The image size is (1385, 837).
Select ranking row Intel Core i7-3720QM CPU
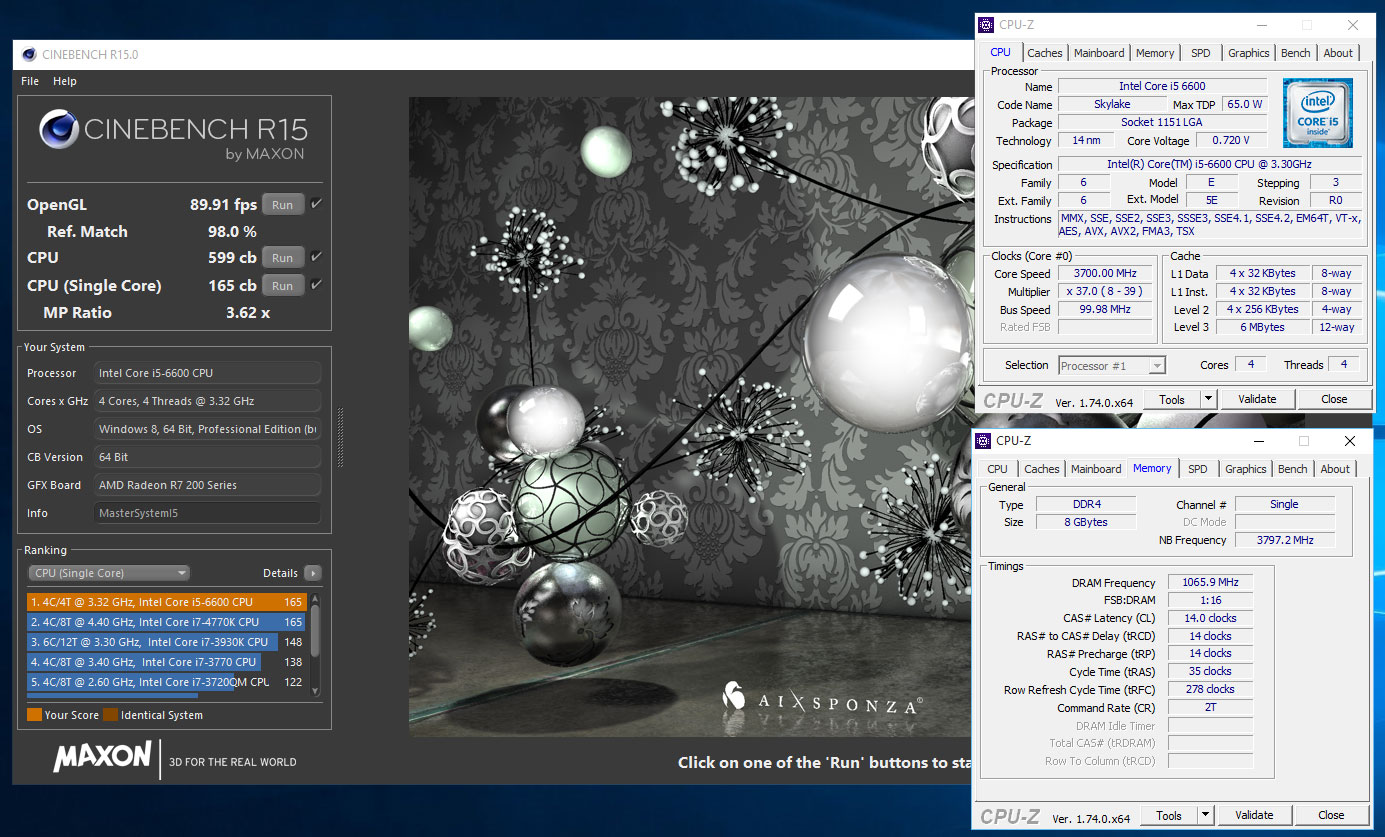[x=167, y=682]
